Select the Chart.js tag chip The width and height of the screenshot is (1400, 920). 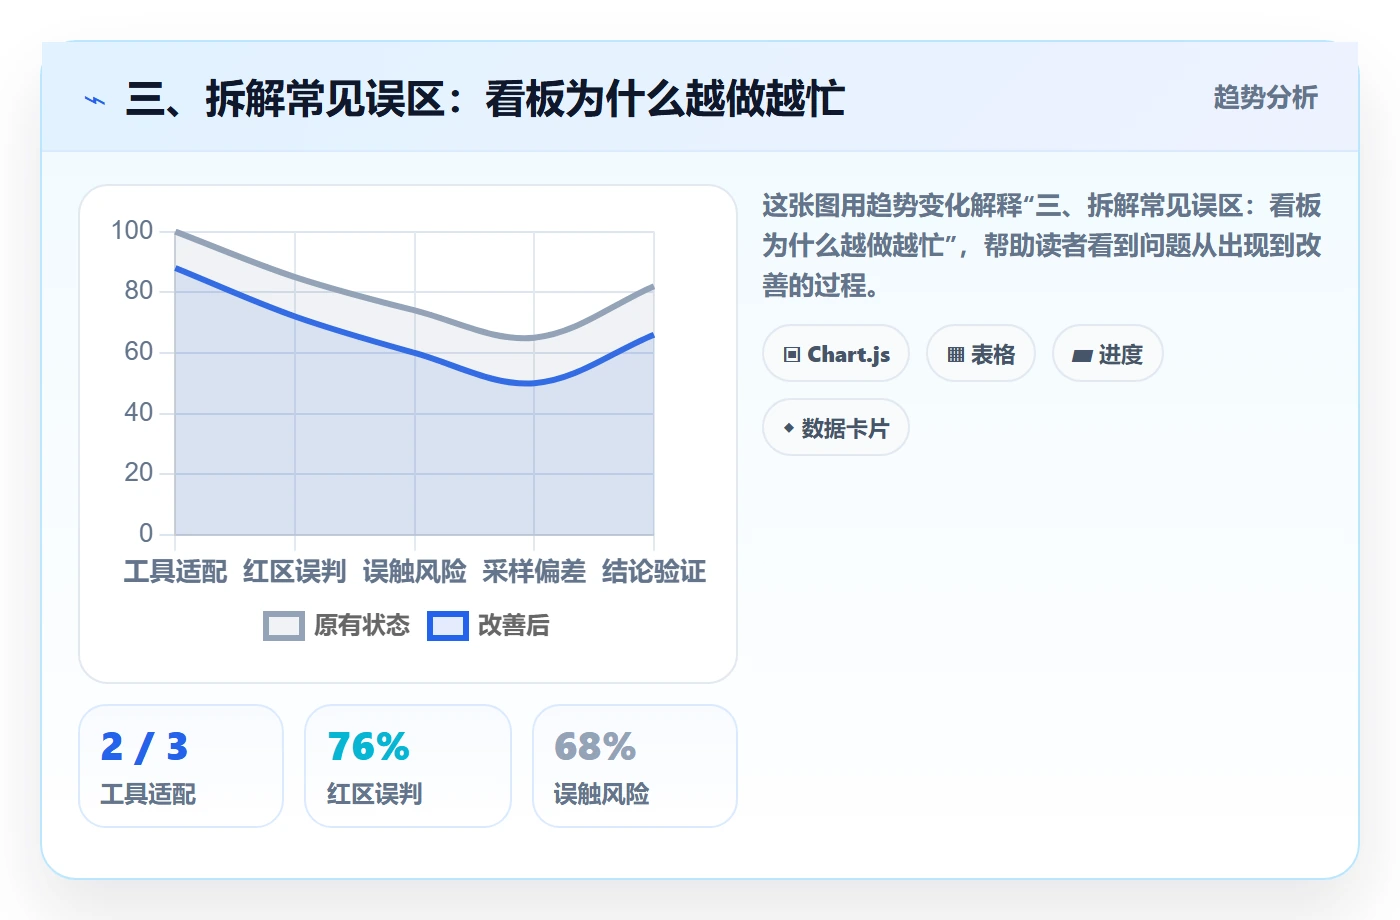(836, 354)
